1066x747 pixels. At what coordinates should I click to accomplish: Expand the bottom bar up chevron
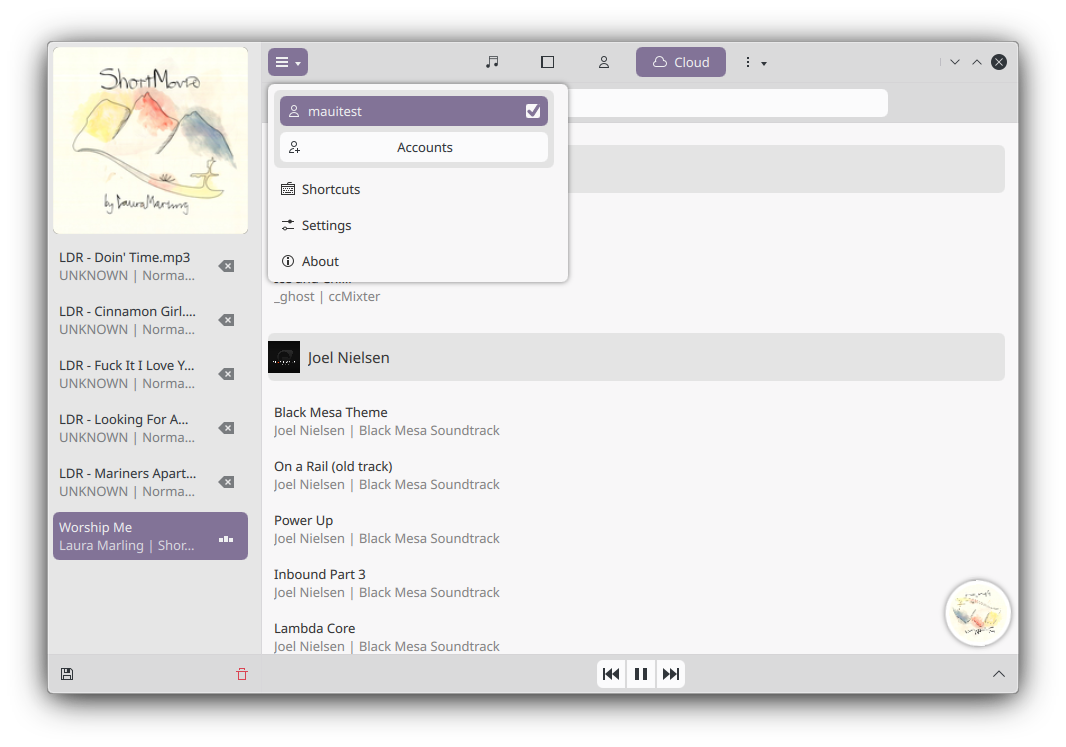[x=998, y=674]
